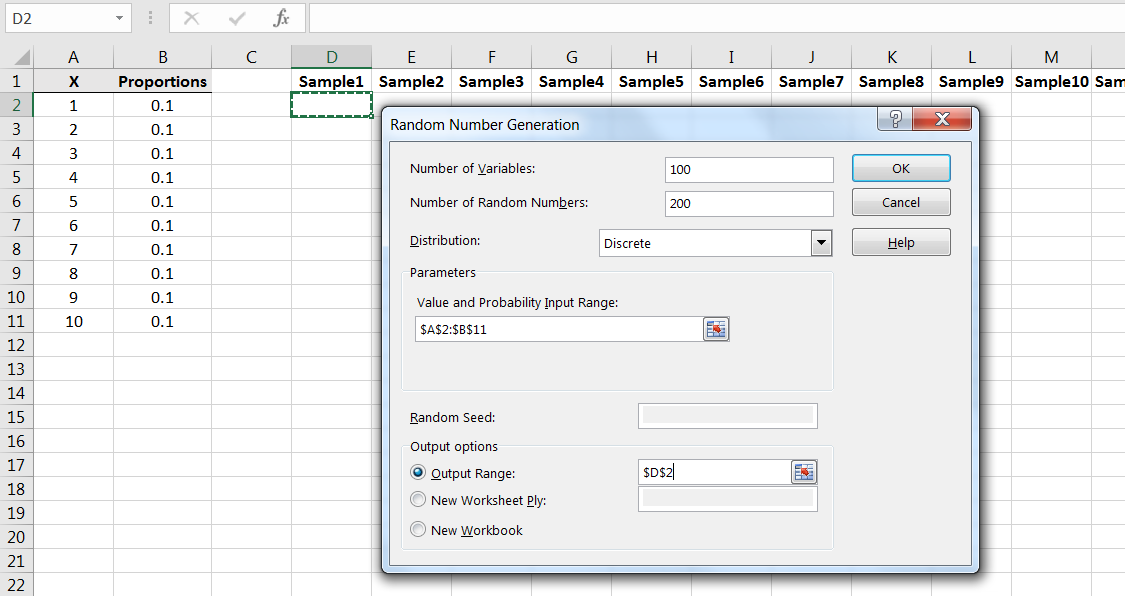The width and height of the screenshot is (1125, 596).
Task: Choose the New Worksheet Ply option
Action: click(x=418, y=500)
